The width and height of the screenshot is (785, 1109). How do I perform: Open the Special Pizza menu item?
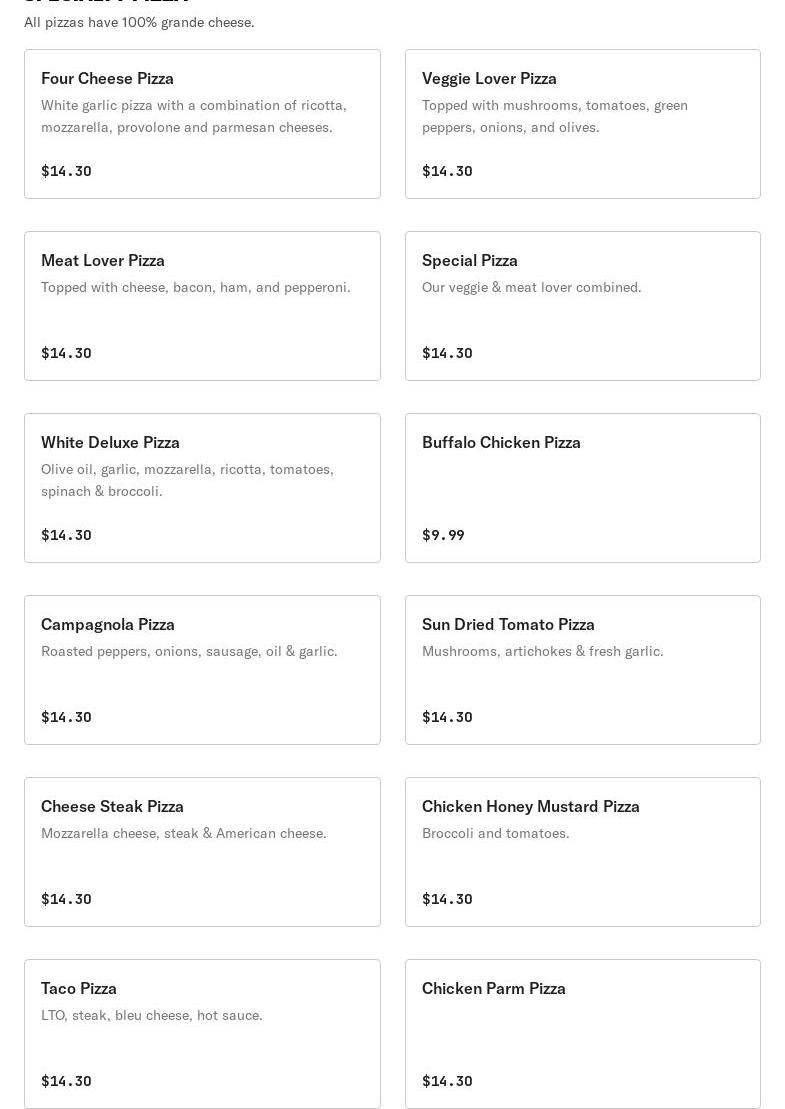click(582, 306)
